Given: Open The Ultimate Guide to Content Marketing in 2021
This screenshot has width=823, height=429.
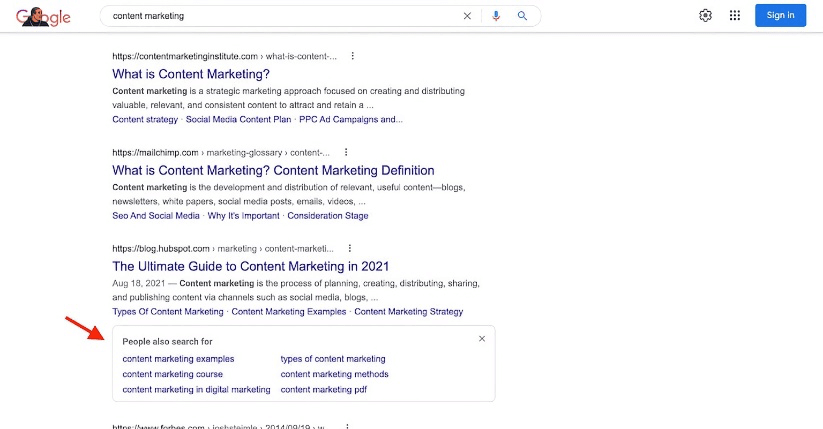Looking at the screenshot, I should point(250,266).
